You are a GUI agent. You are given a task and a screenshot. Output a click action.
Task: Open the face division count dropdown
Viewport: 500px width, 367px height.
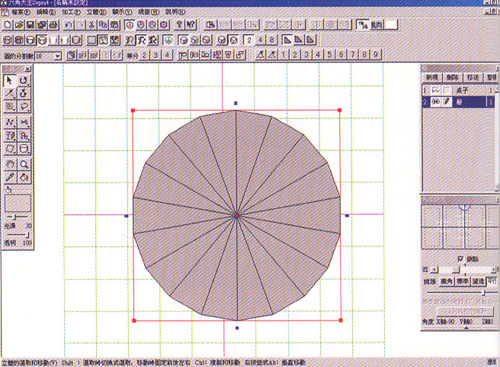(x=58, y=56)
